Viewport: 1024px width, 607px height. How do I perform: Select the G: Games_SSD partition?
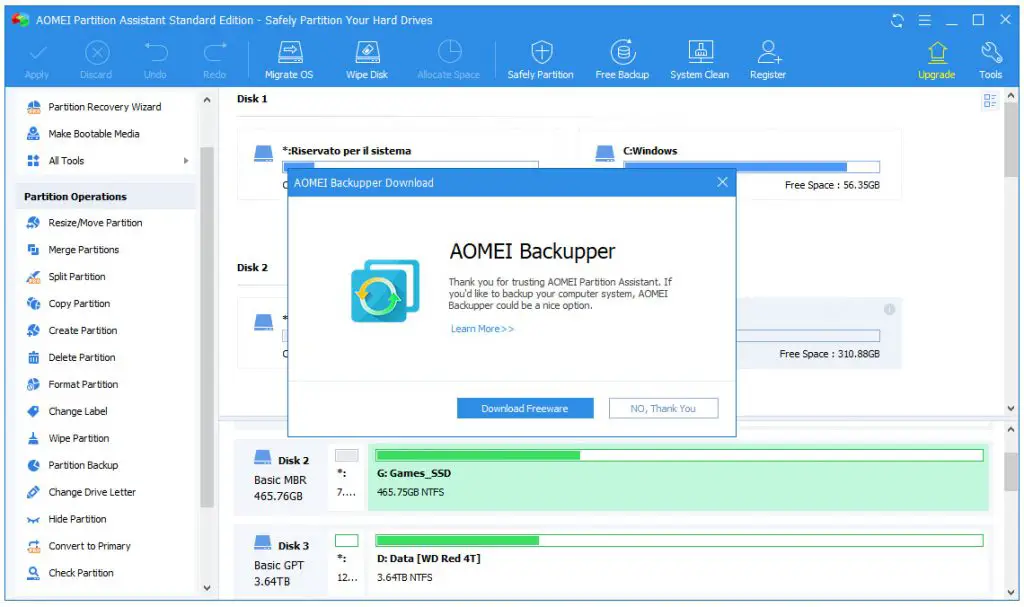click(679, 477)
